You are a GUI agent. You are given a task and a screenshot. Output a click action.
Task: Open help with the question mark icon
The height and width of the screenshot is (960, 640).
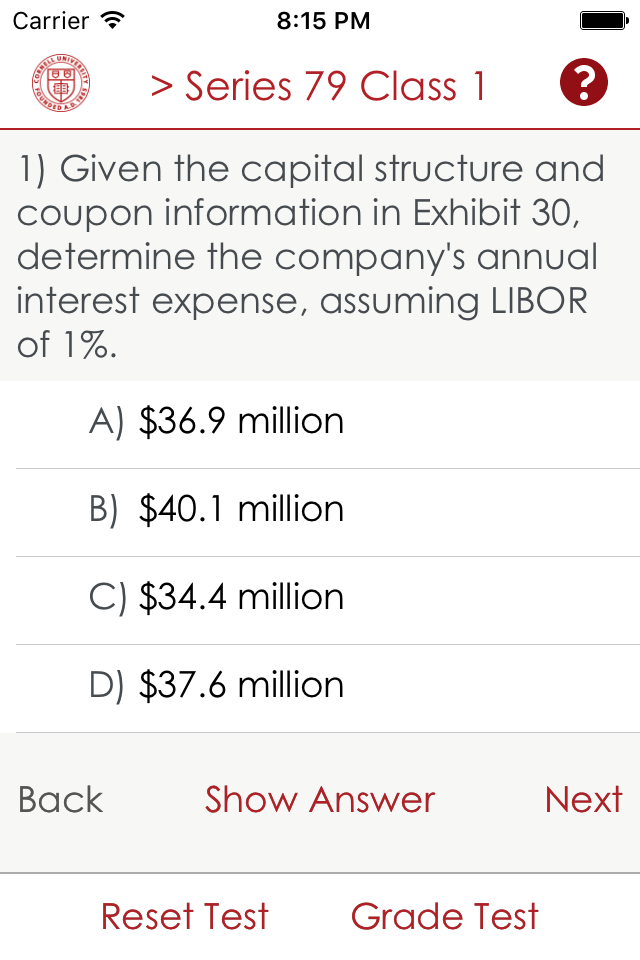[584, 83]
